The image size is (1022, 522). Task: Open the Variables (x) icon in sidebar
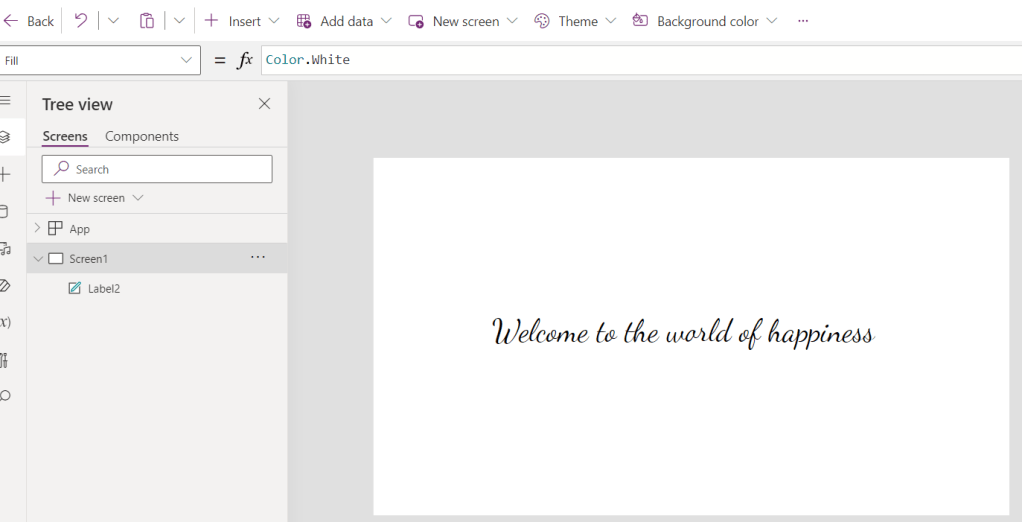coord(6,322)
